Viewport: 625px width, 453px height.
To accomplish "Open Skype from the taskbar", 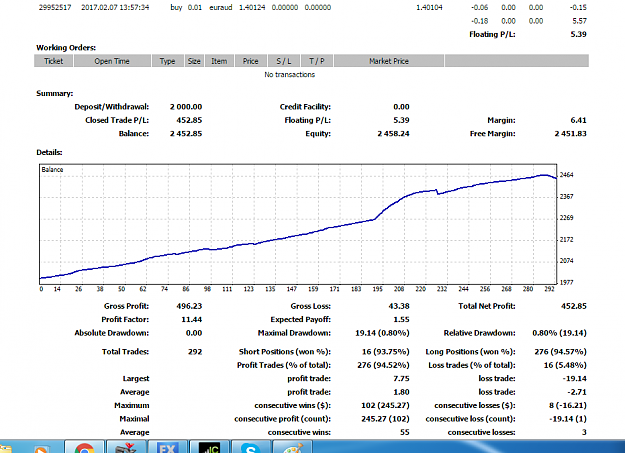I will click(251, 447).
